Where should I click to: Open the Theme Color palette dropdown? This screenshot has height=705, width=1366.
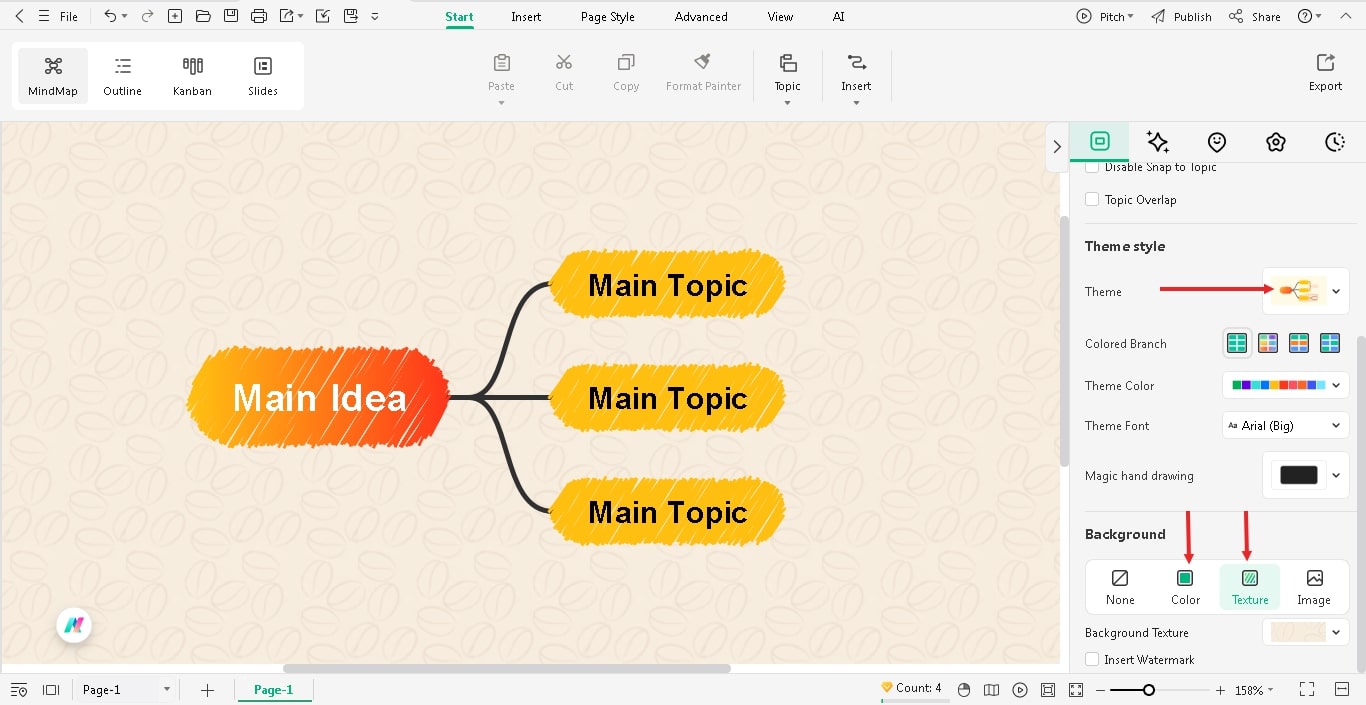[x=1285, y=385]
